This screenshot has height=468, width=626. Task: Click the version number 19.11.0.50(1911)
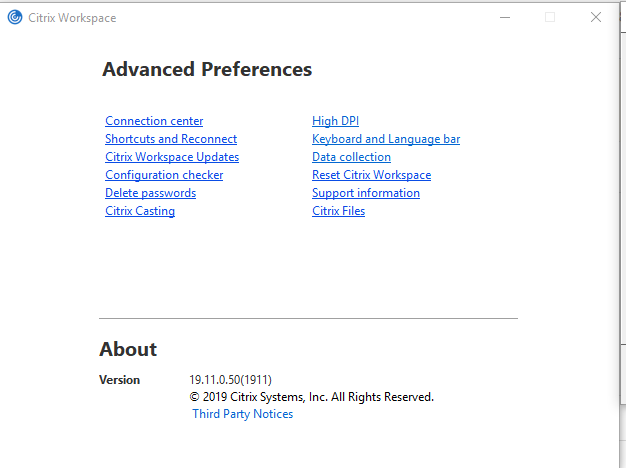(230, 380)
